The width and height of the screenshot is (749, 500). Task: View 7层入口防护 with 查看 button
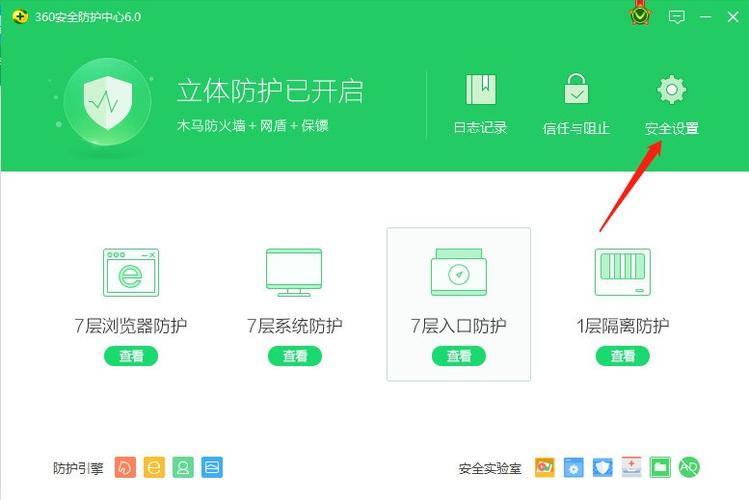[x=459, y=356]
